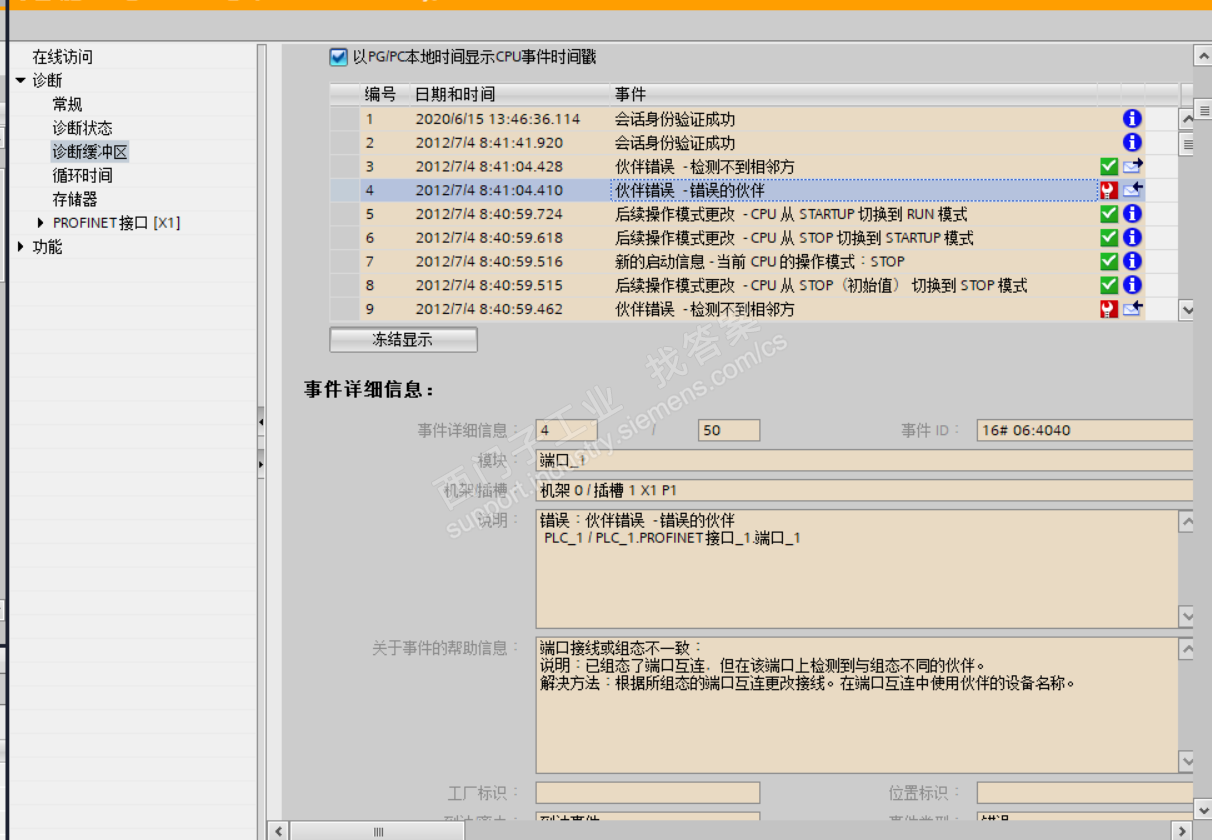
Task: Click the 冻结显示 button
Action: coord(403,340)
